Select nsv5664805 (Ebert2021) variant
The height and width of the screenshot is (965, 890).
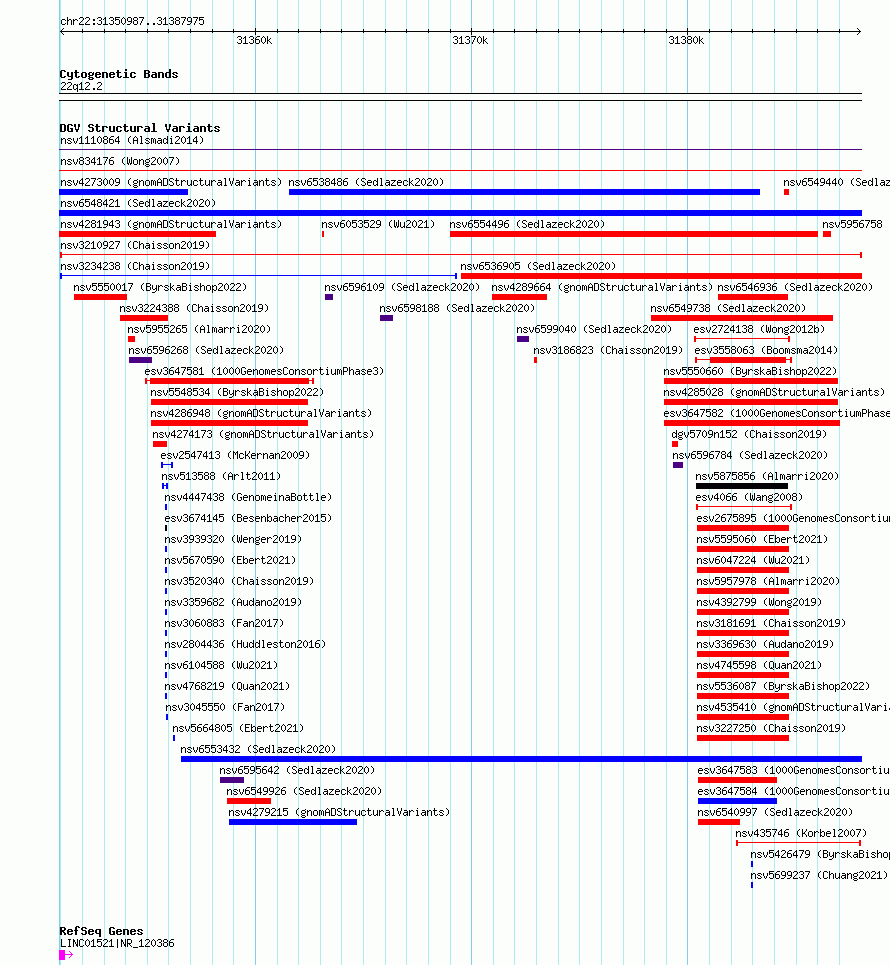coord(238,728)
